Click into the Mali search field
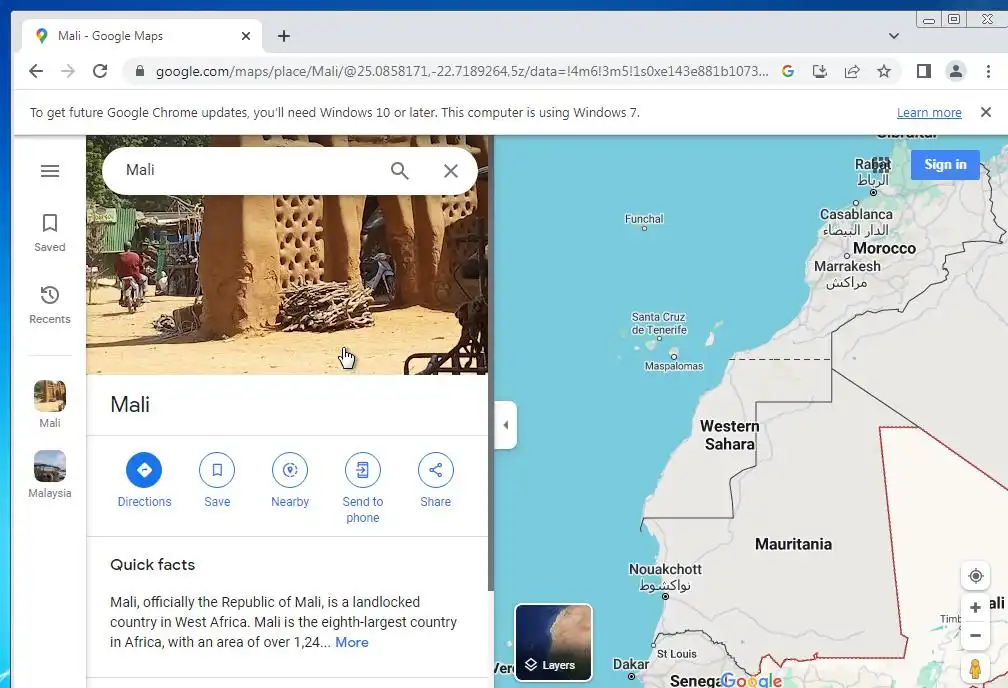Screen dimensions: 1008x688 (251, 170)
